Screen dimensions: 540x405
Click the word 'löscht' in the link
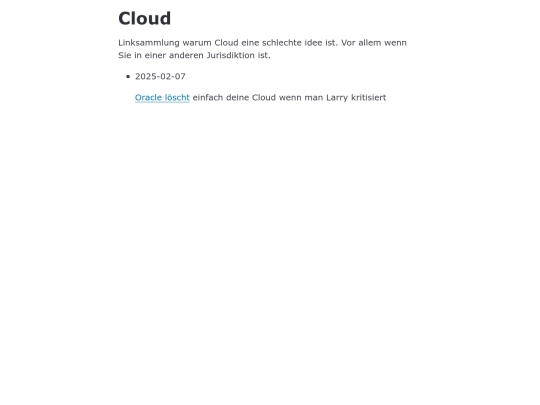(x=177, y=98)
